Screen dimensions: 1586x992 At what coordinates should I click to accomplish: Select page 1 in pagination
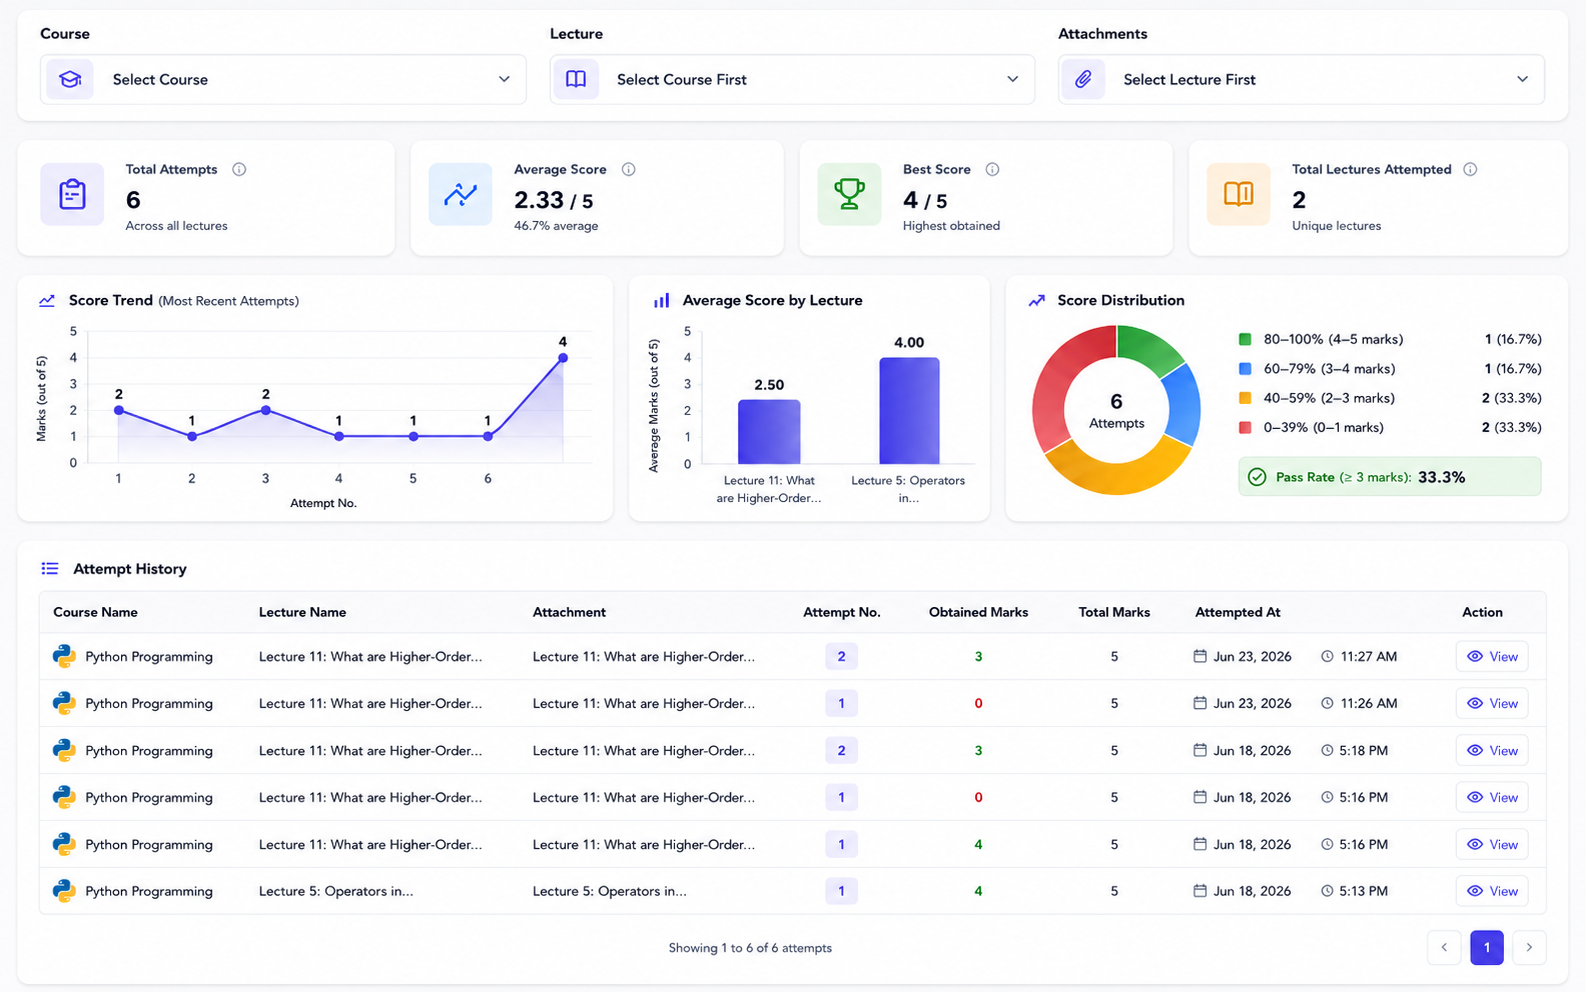[1487, 947]
